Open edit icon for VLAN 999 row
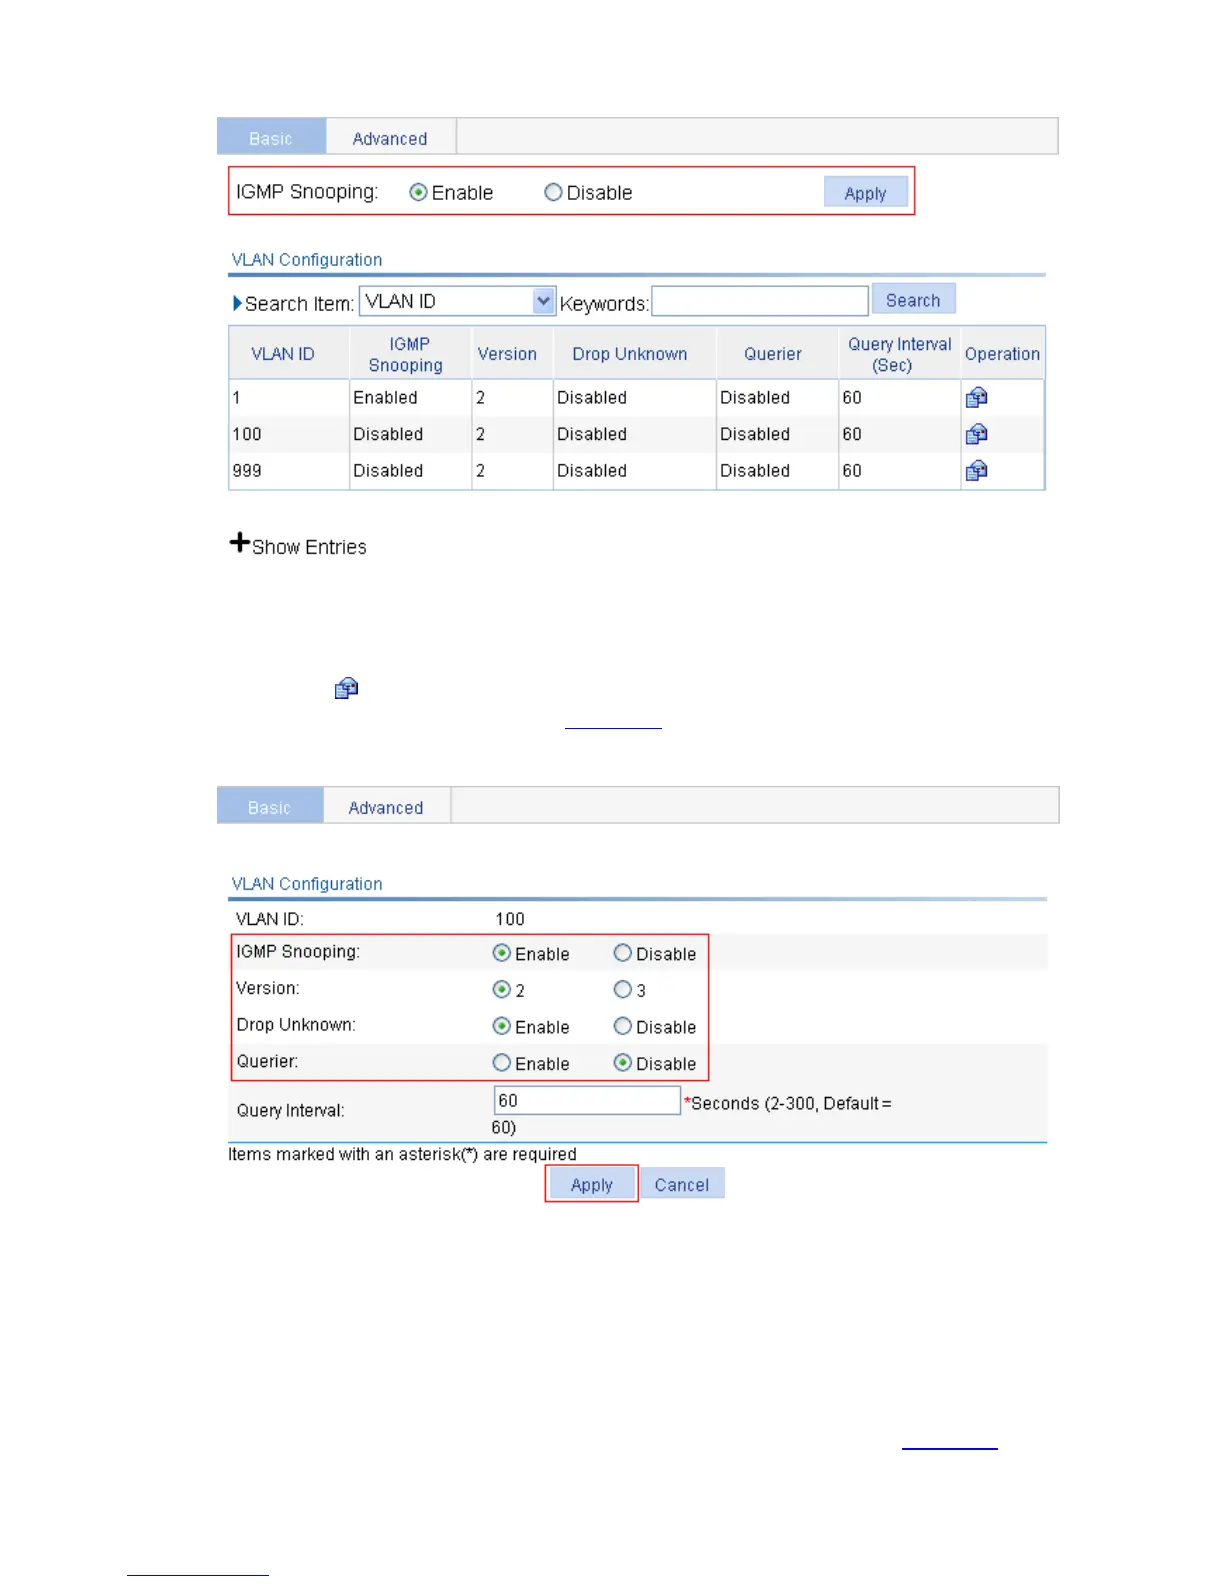This screenshot has width=1224, height=1584. click(976, 470)
